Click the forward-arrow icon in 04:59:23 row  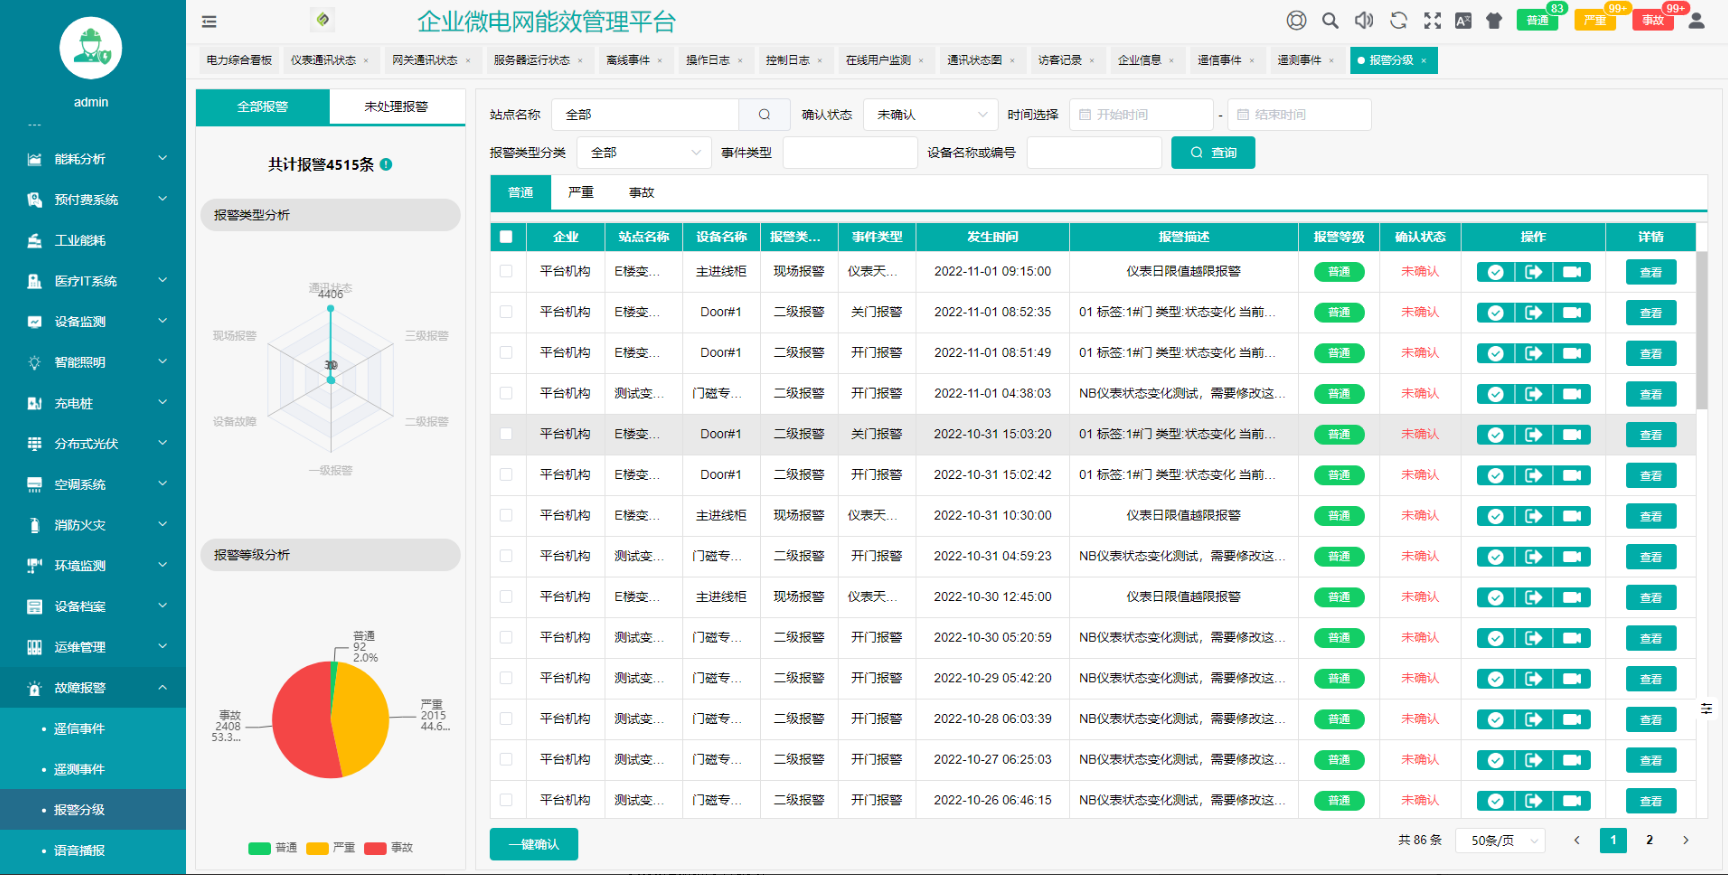[x=1534, y=557]
